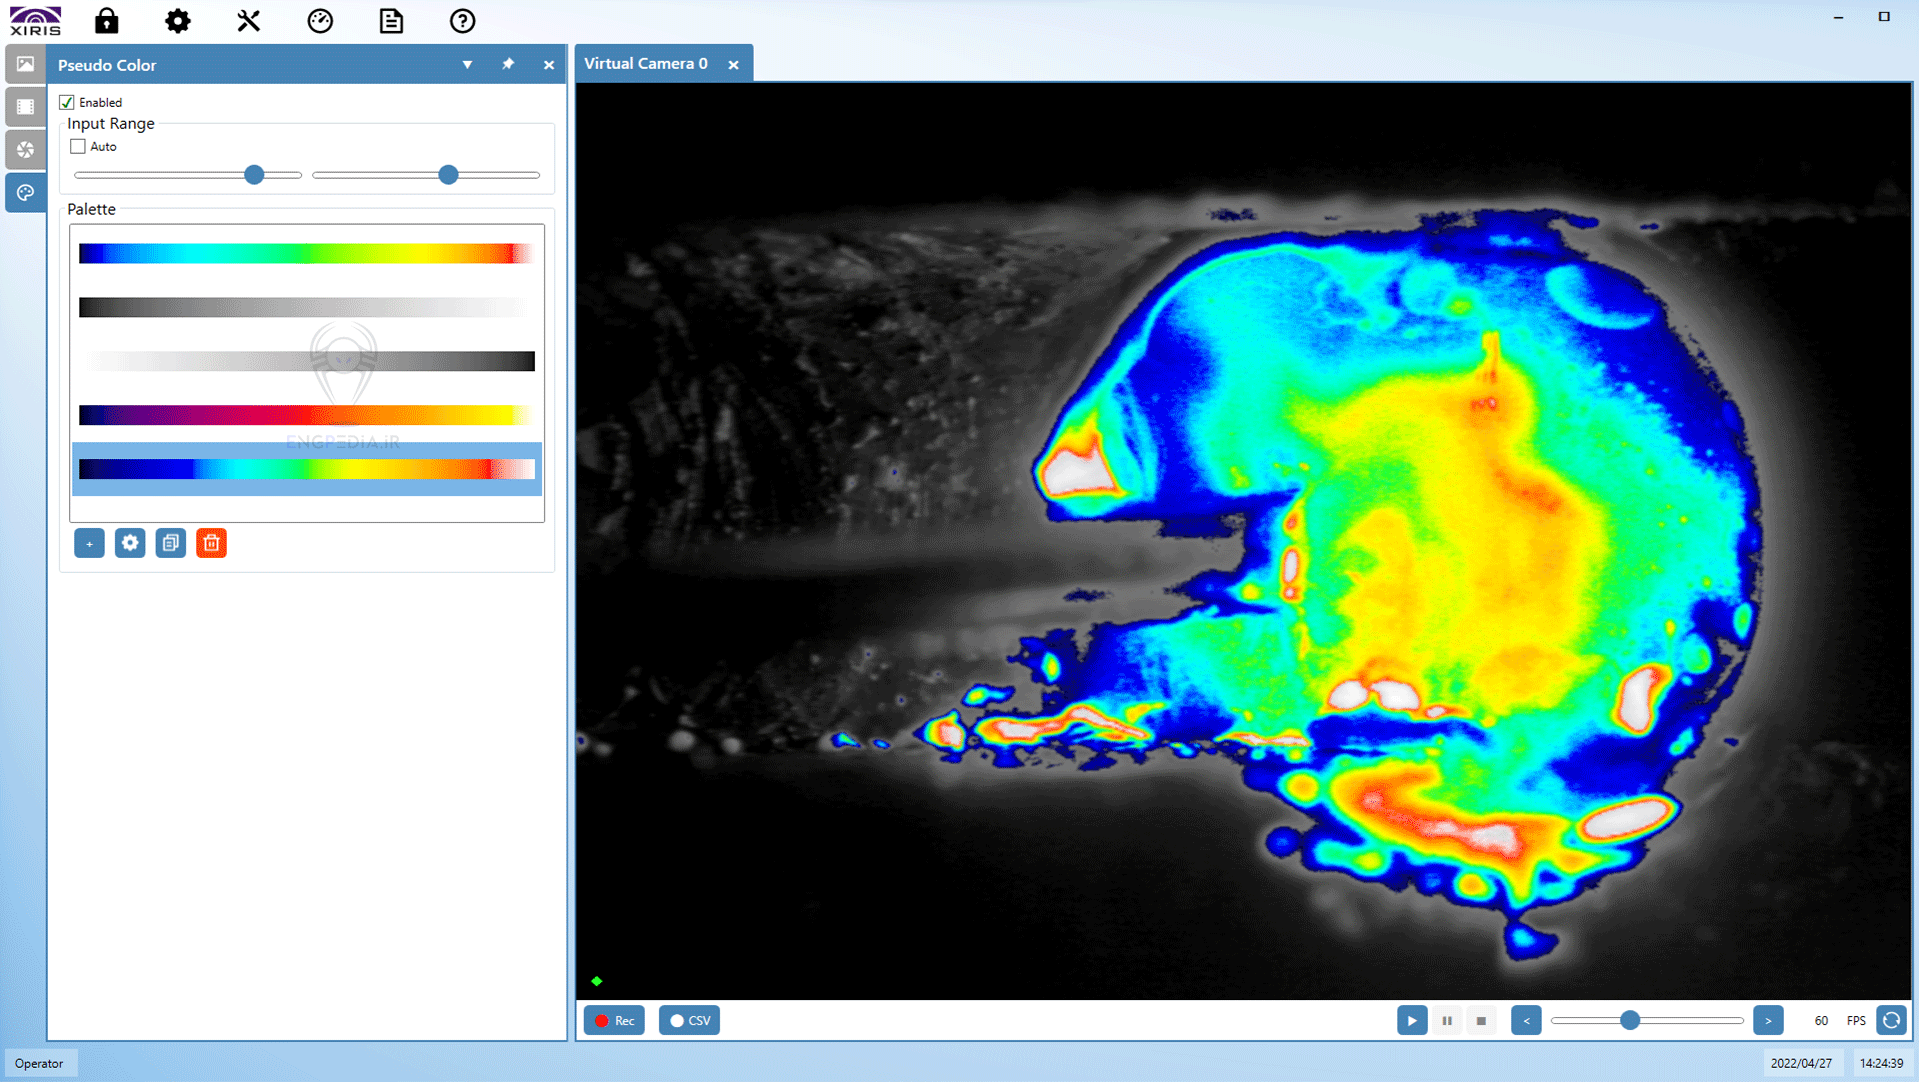Uncheck the Enabled checkbox
This screenshot has width=1919, height=1082.
[67, 102]
